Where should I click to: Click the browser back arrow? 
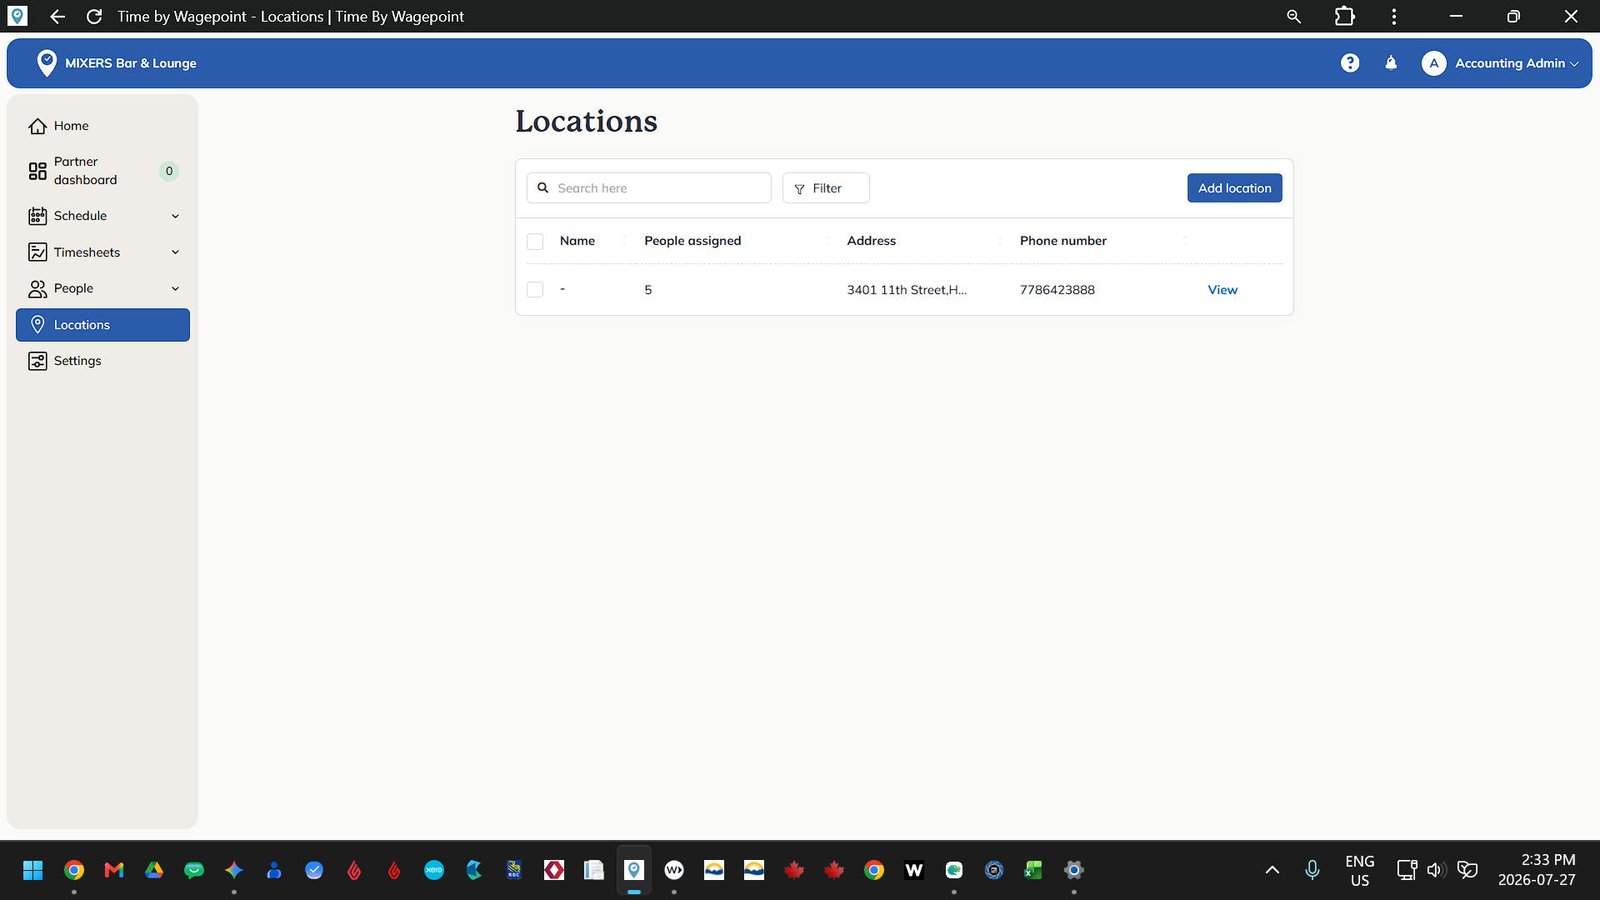point(57,16)
